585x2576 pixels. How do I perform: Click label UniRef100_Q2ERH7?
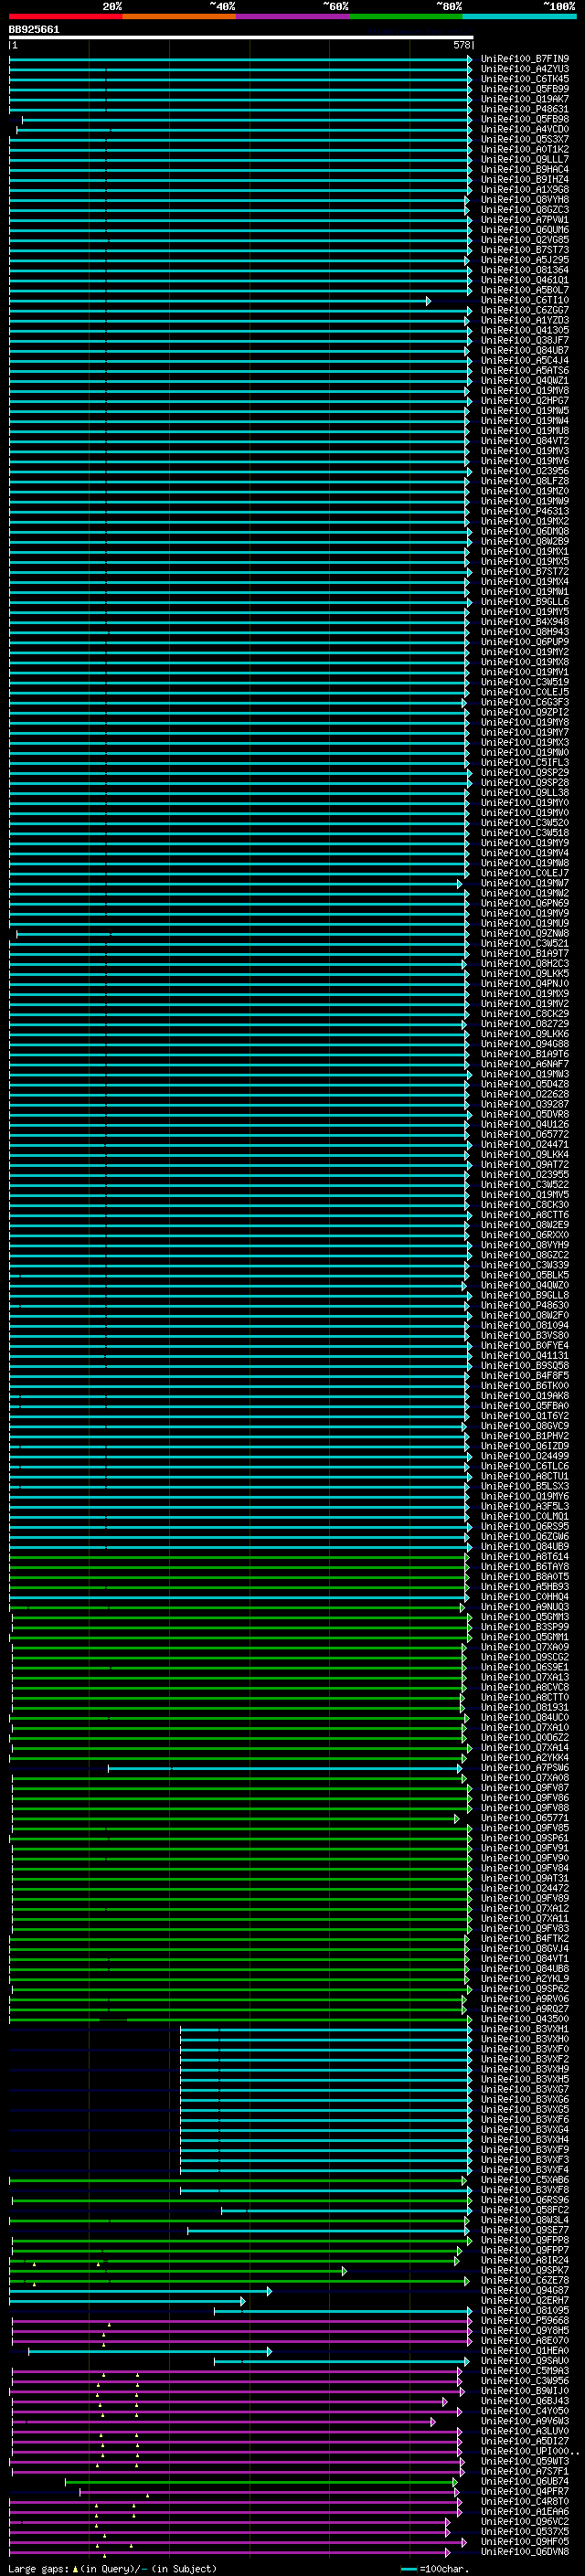click(x=525, y=2300)
